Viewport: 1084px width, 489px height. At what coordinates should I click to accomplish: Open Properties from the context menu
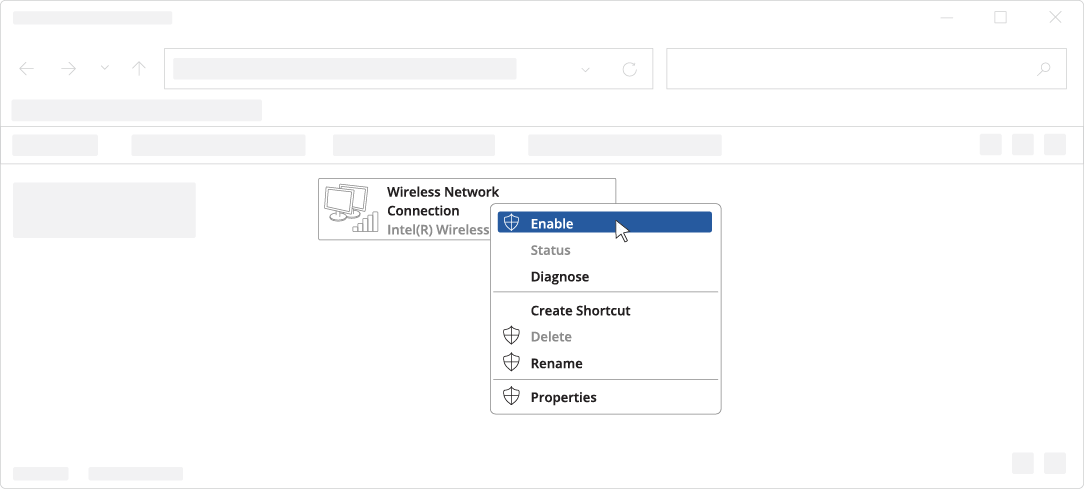click(563, 397)
